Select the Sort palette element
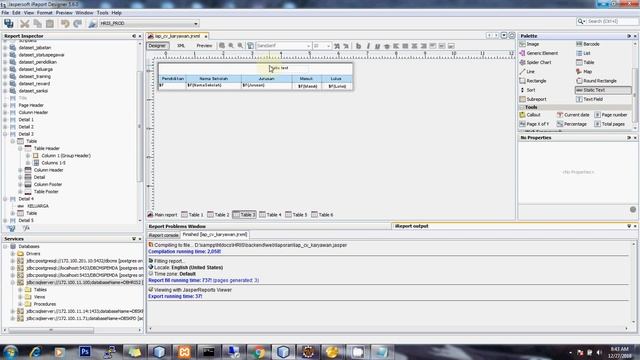This screenshot has height=360, width=640. (x=527, y=90)
